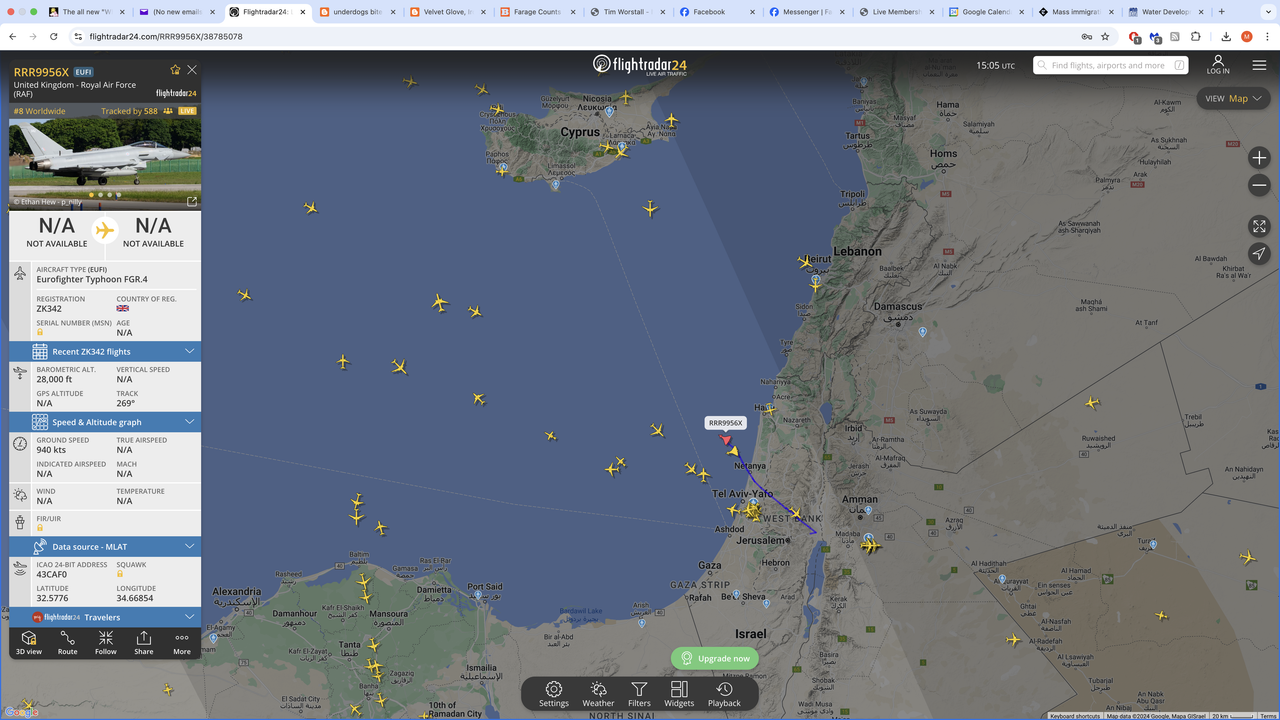Open Playback mode
Viewport: 1280px width, 720px height.
coord(724,694)
